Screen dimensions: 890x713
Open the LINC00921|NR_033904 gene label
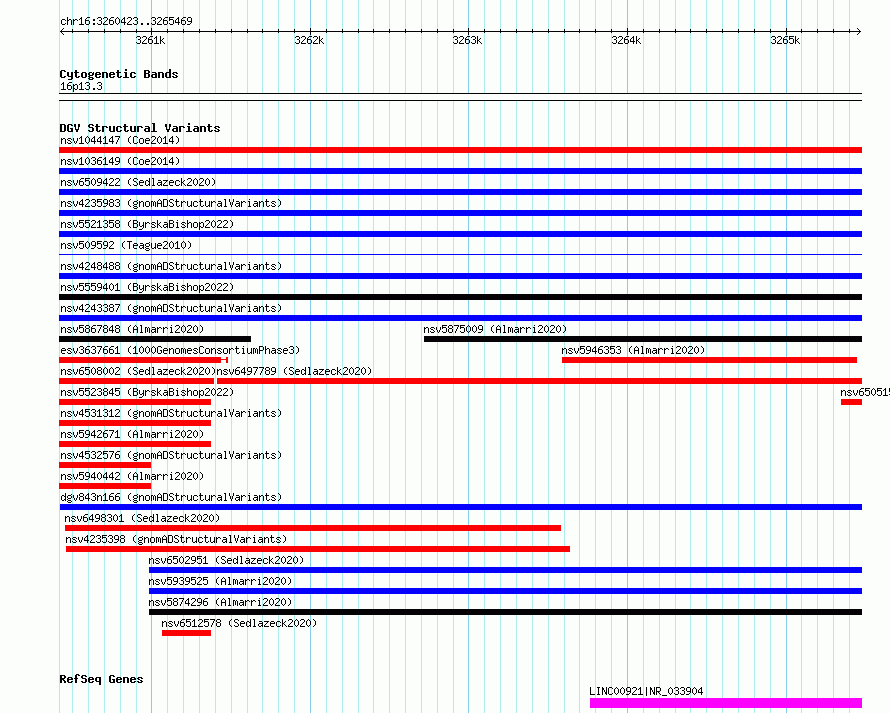[646, 691]
